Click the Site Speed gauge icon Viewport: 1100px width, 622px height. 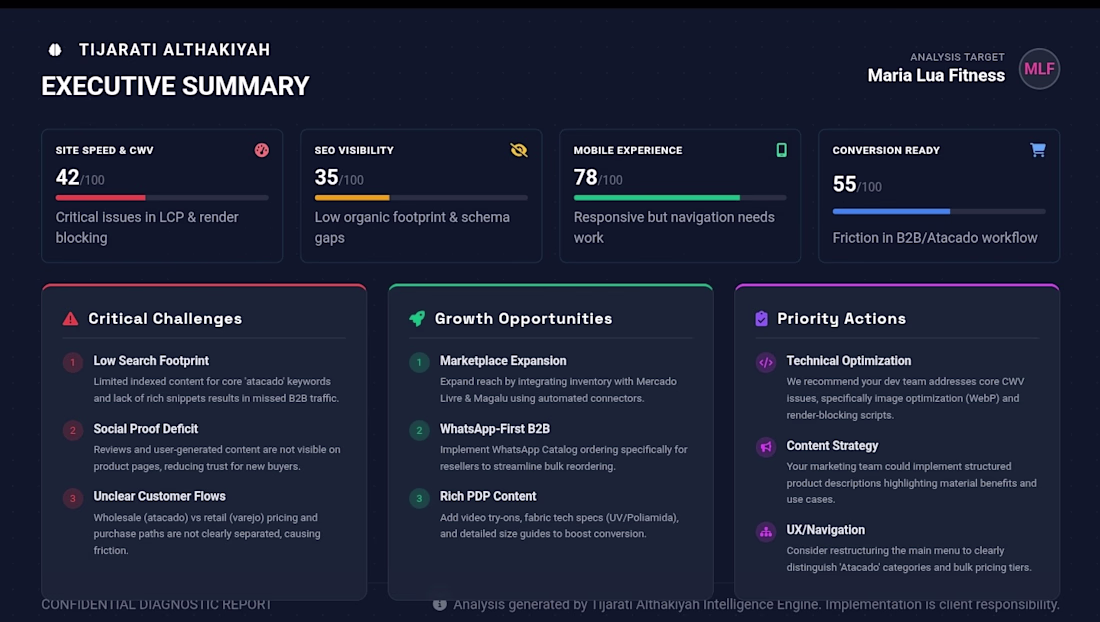coord(262,150)
